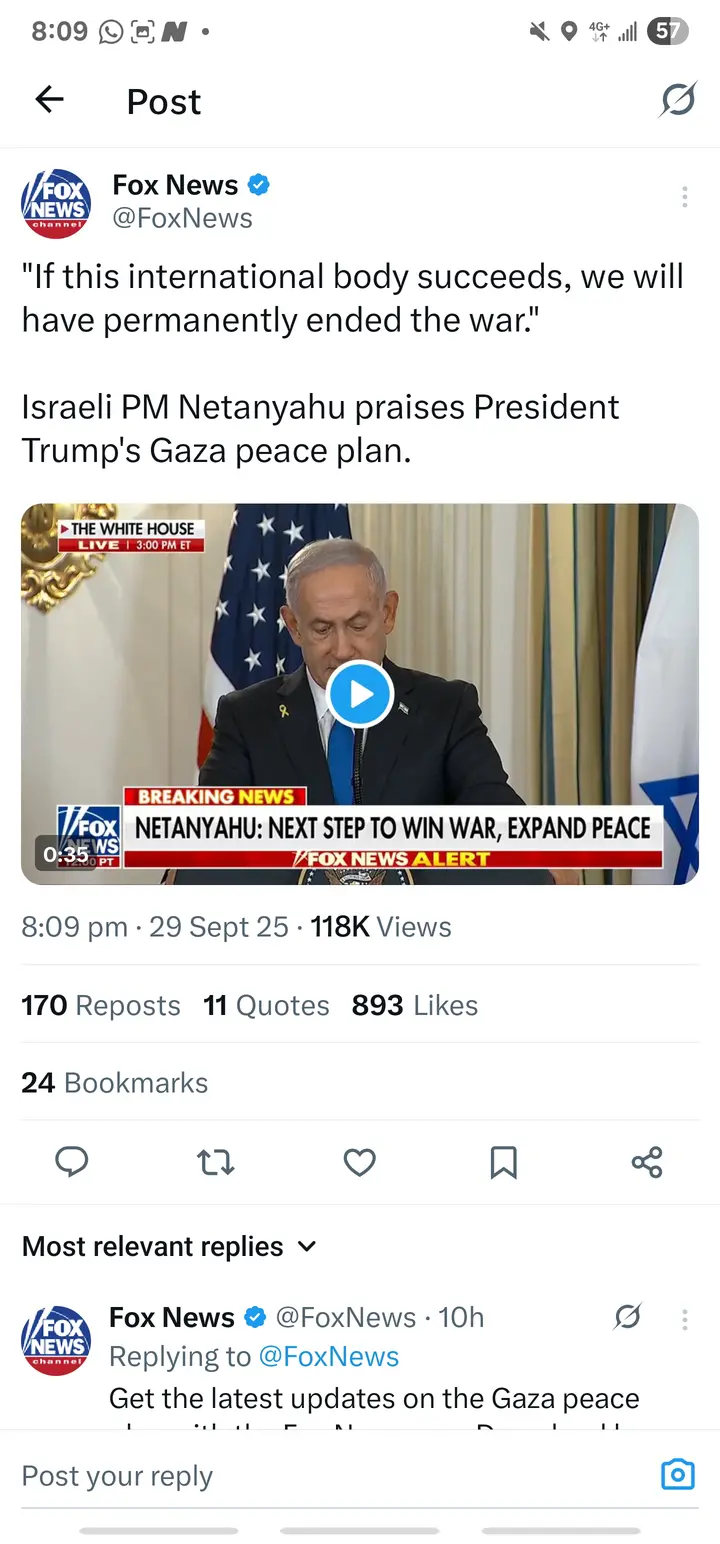The height and width of the screenshot is (1544, 720).
Task: Tap the Grok icon in the header
Action: (678, 100)
